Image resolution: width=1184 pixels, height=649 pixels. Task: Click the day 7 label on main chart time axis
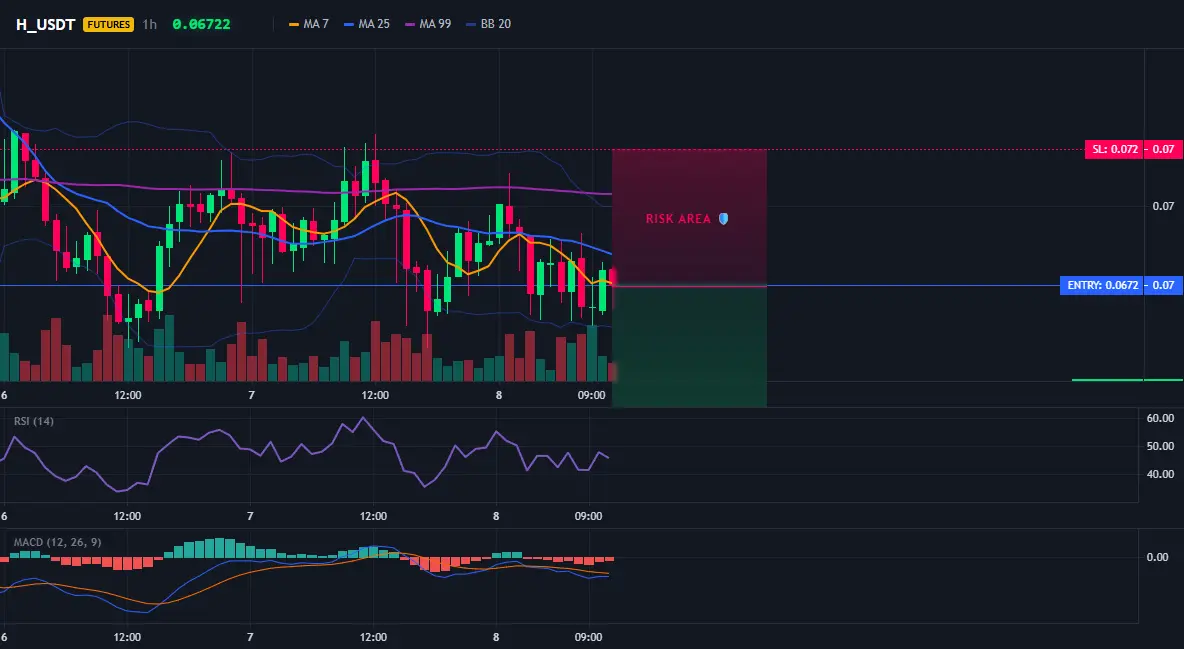[x=251, y=395]
